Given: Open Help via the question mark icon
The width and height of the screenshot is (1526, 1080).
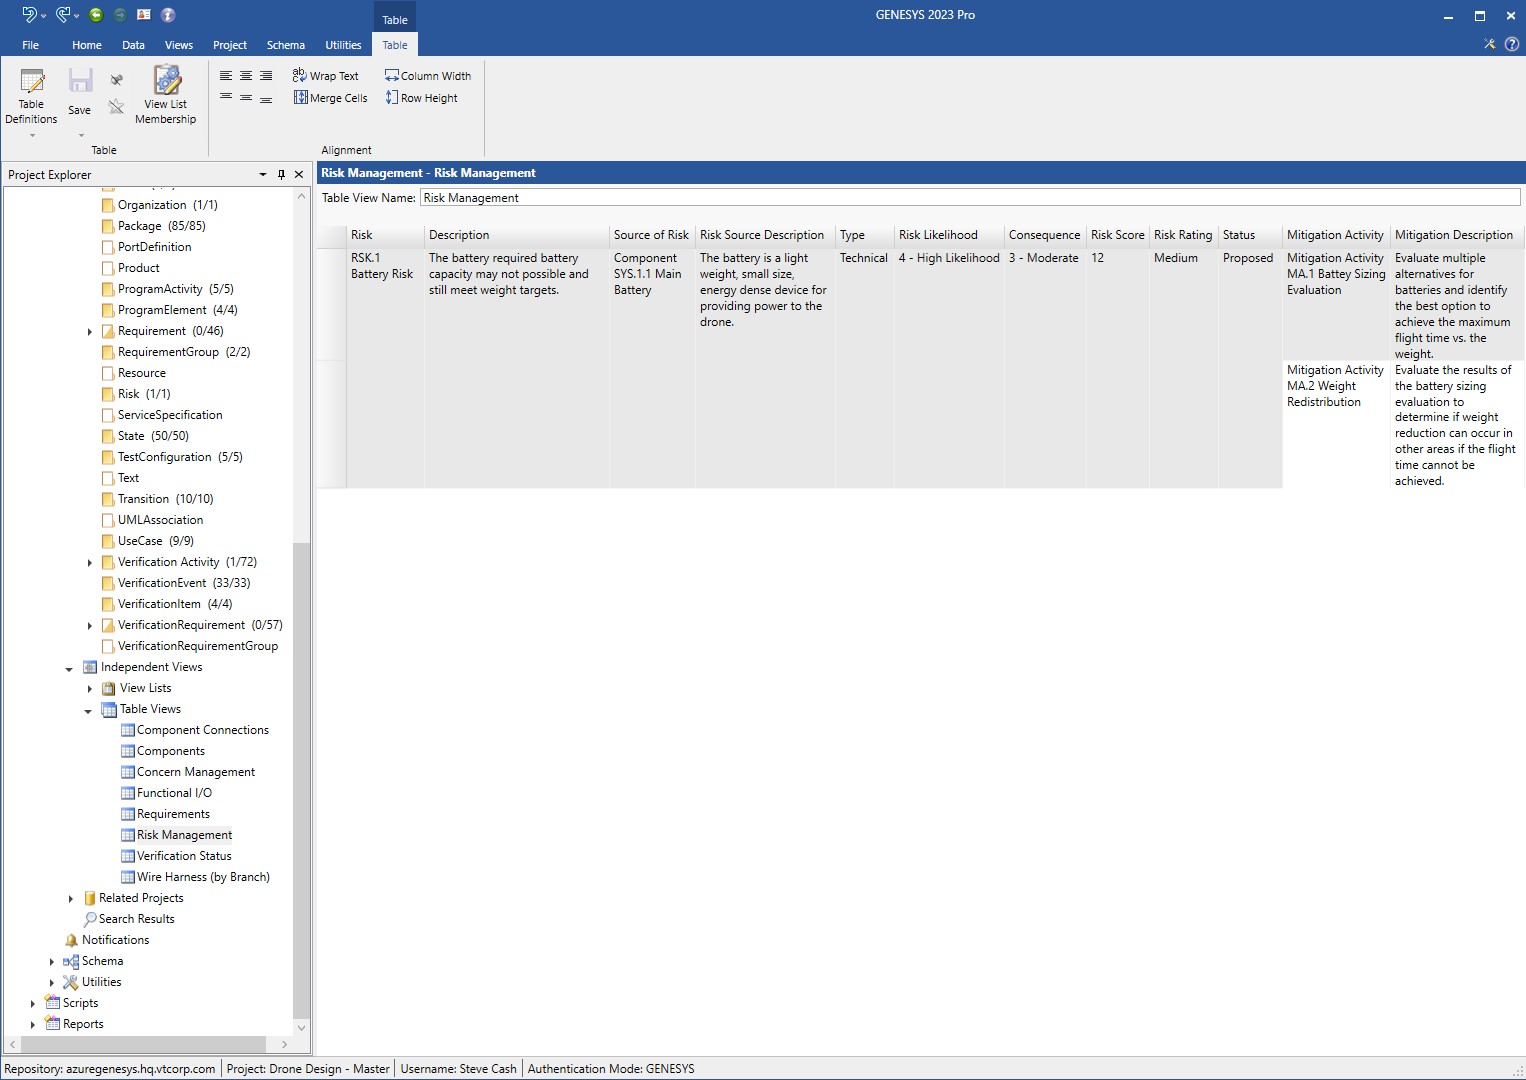Looking at the screenshot, I should click(x=1510, y=44).
